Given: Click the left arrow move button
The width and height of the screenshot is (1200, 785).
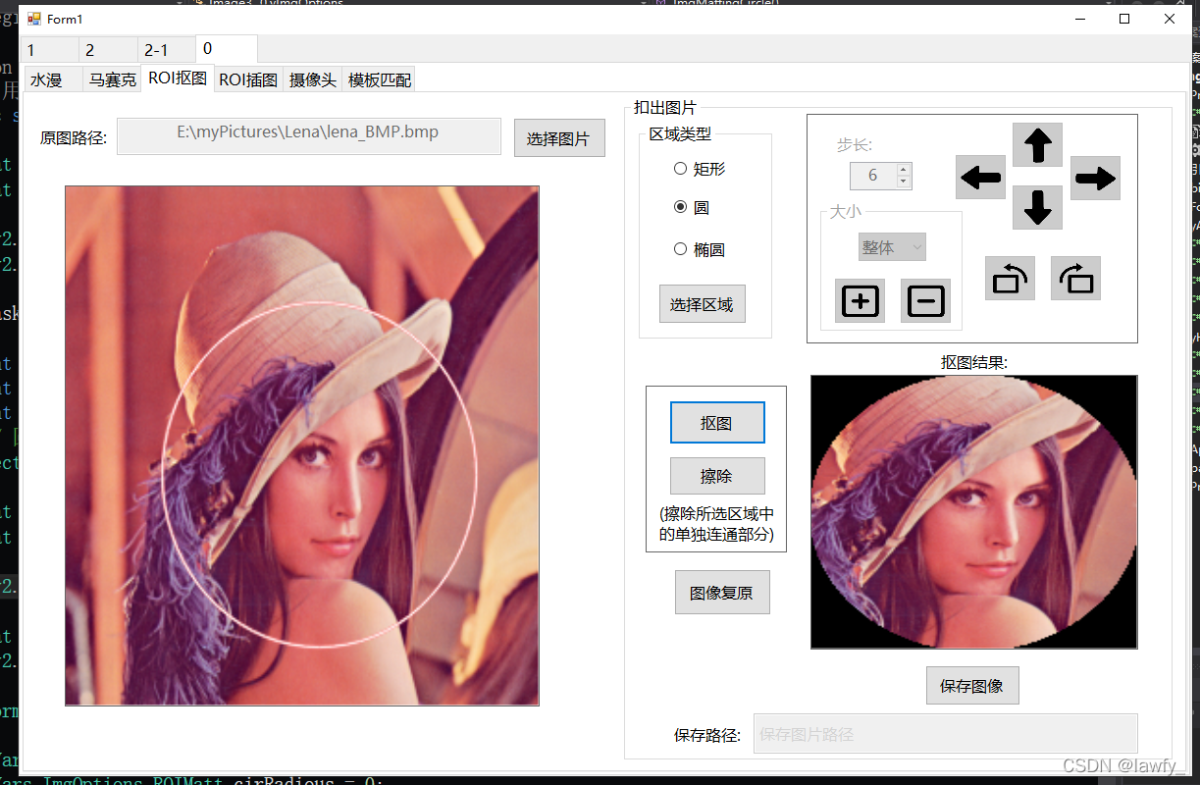Looking at the screenshot, I should [980, 179].
